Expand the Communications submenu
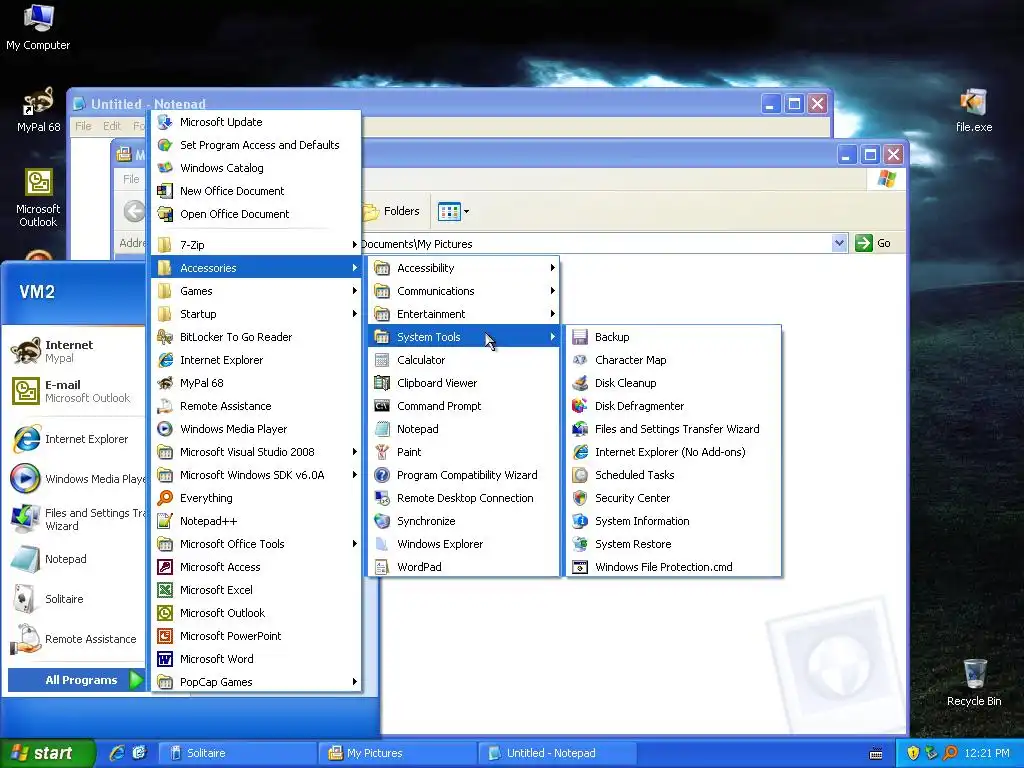This screenshot has height=768, width=1024. click(x=464, y=291)
